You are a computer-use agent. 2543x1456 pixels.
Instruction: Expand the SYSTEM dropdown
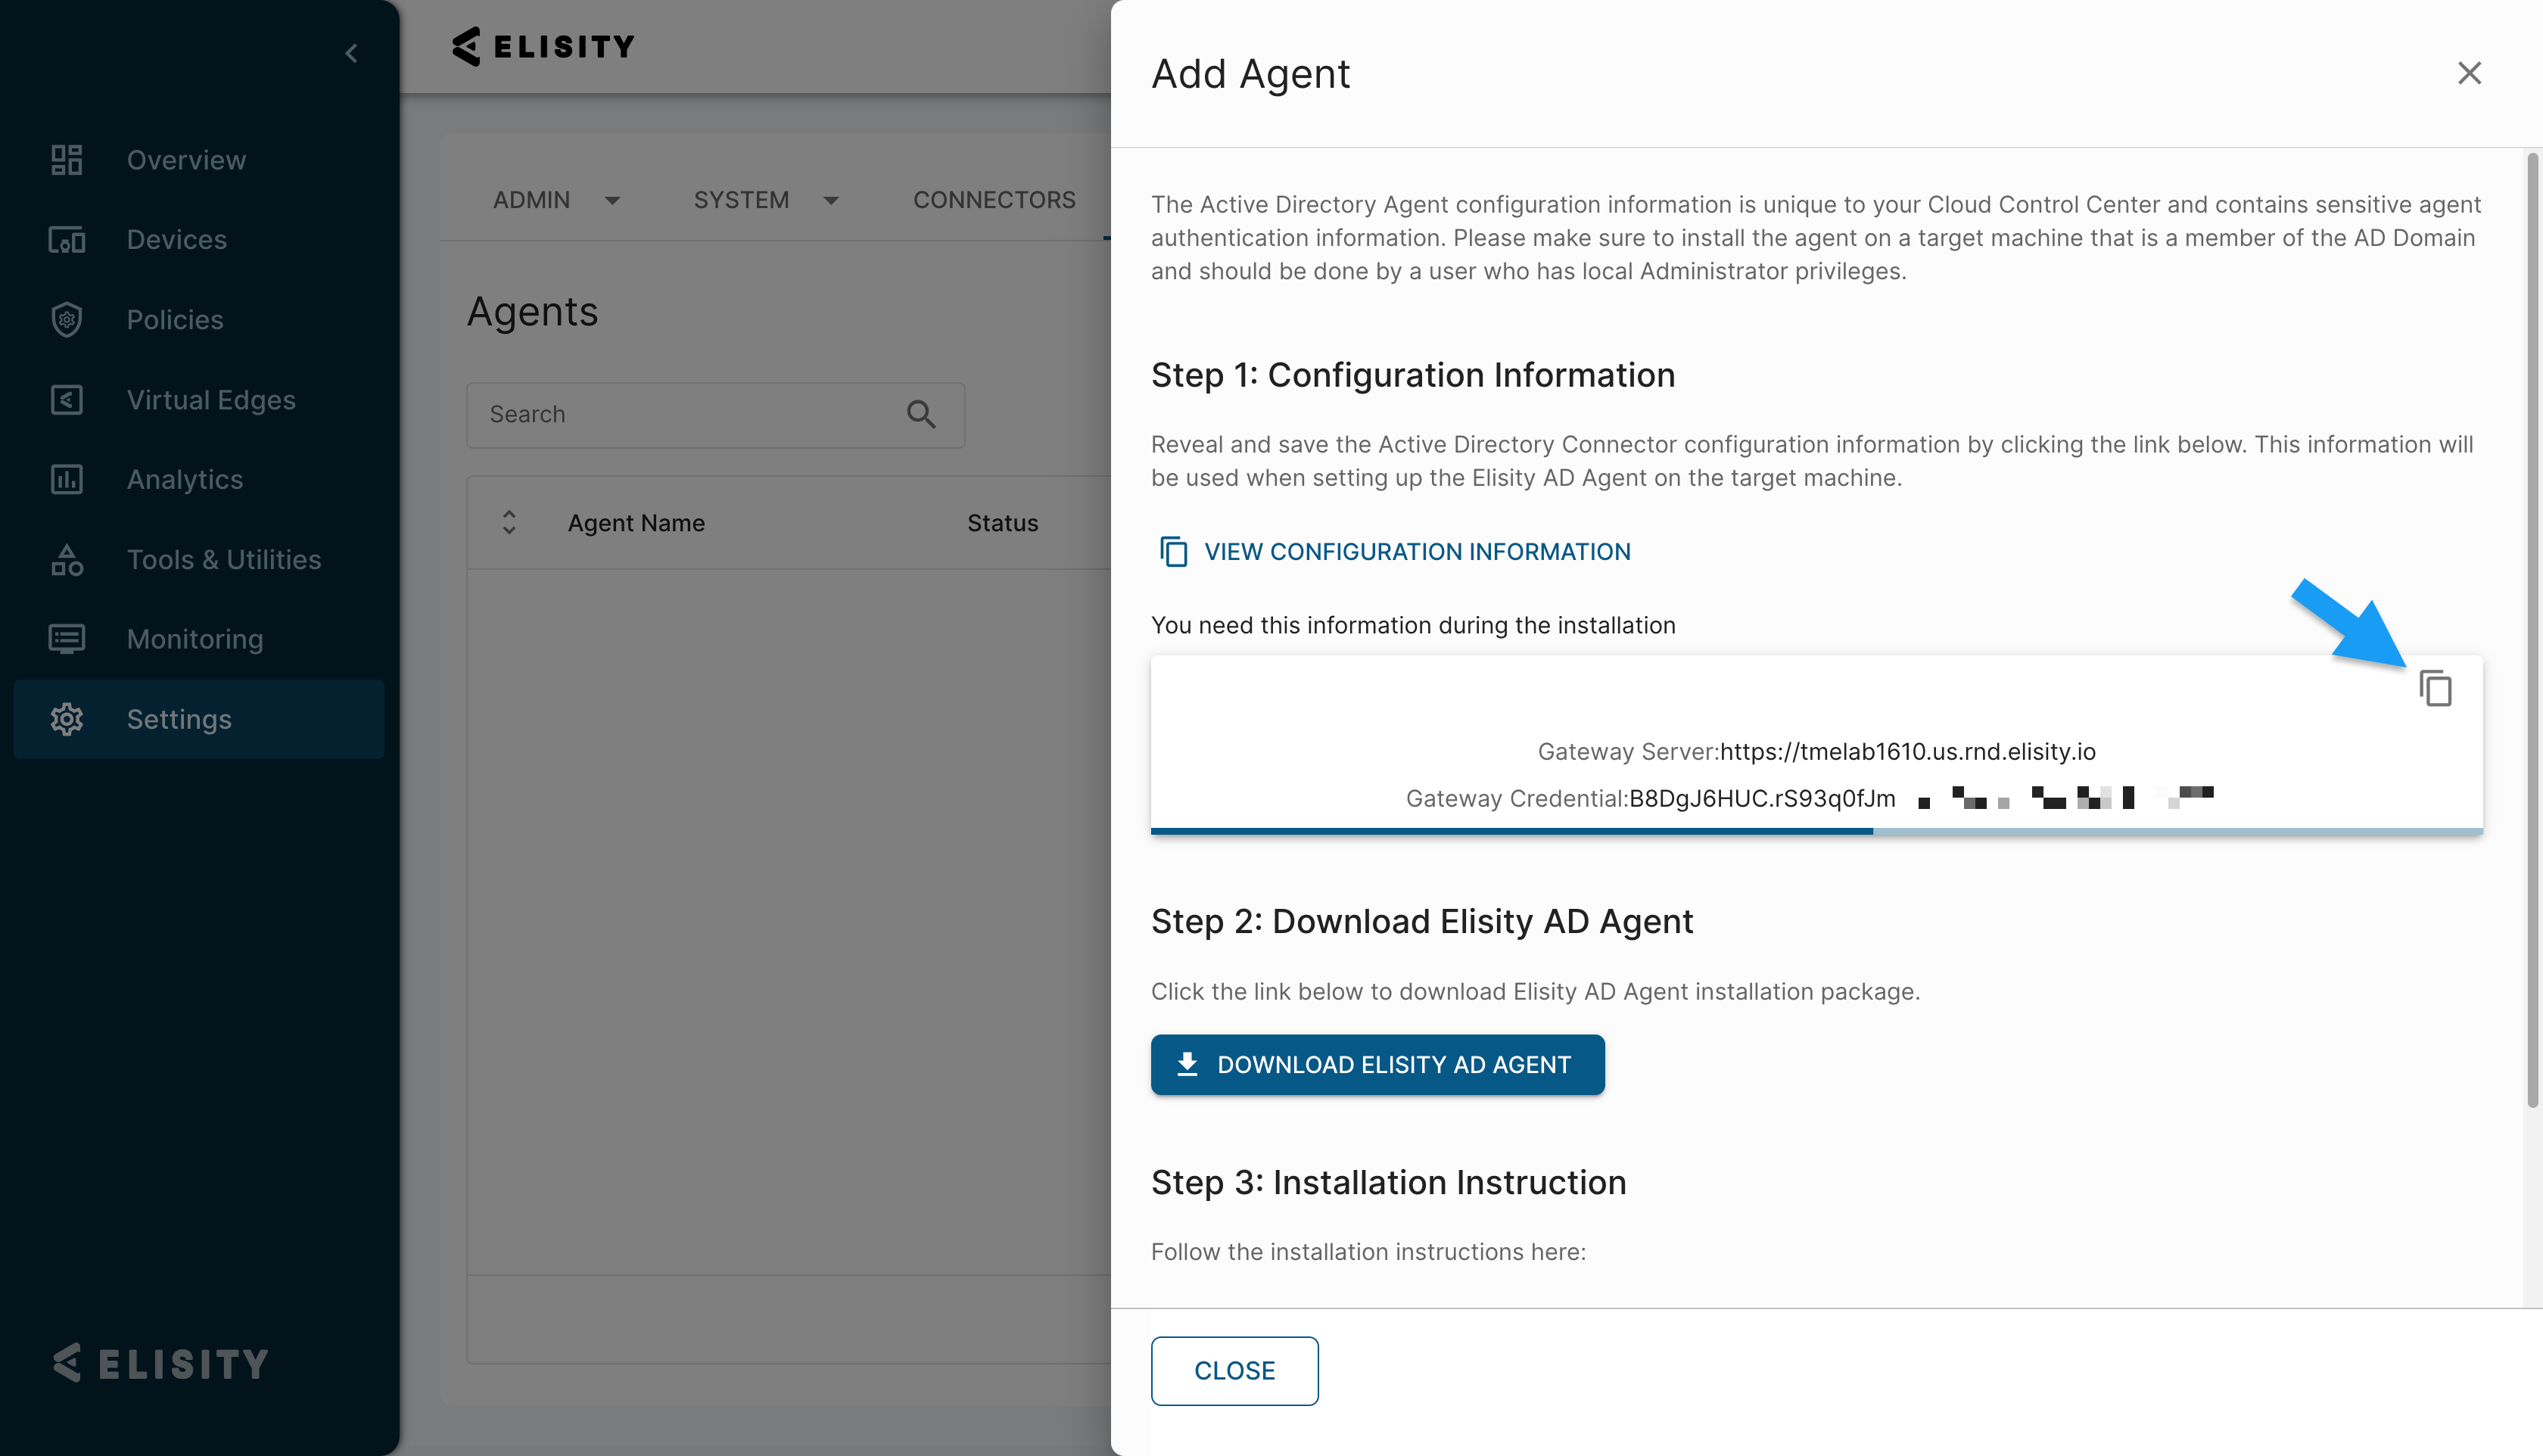tap(832, 200)
